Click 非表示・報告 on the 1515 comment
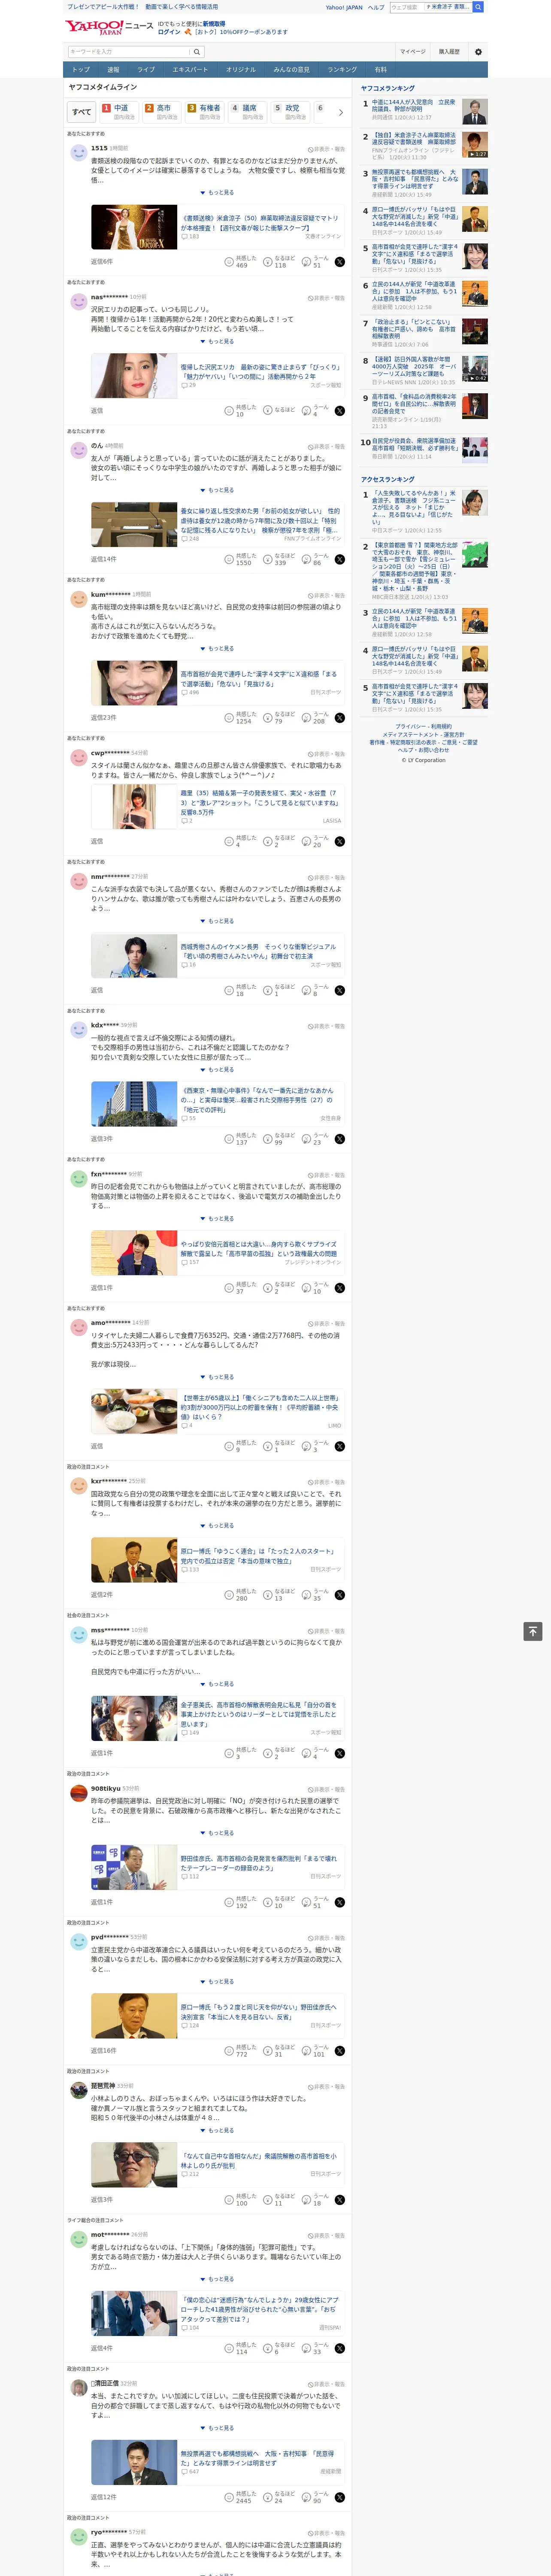Viewport: 551px width, 2576px height. pyautogui.click(x=326, y=149)
